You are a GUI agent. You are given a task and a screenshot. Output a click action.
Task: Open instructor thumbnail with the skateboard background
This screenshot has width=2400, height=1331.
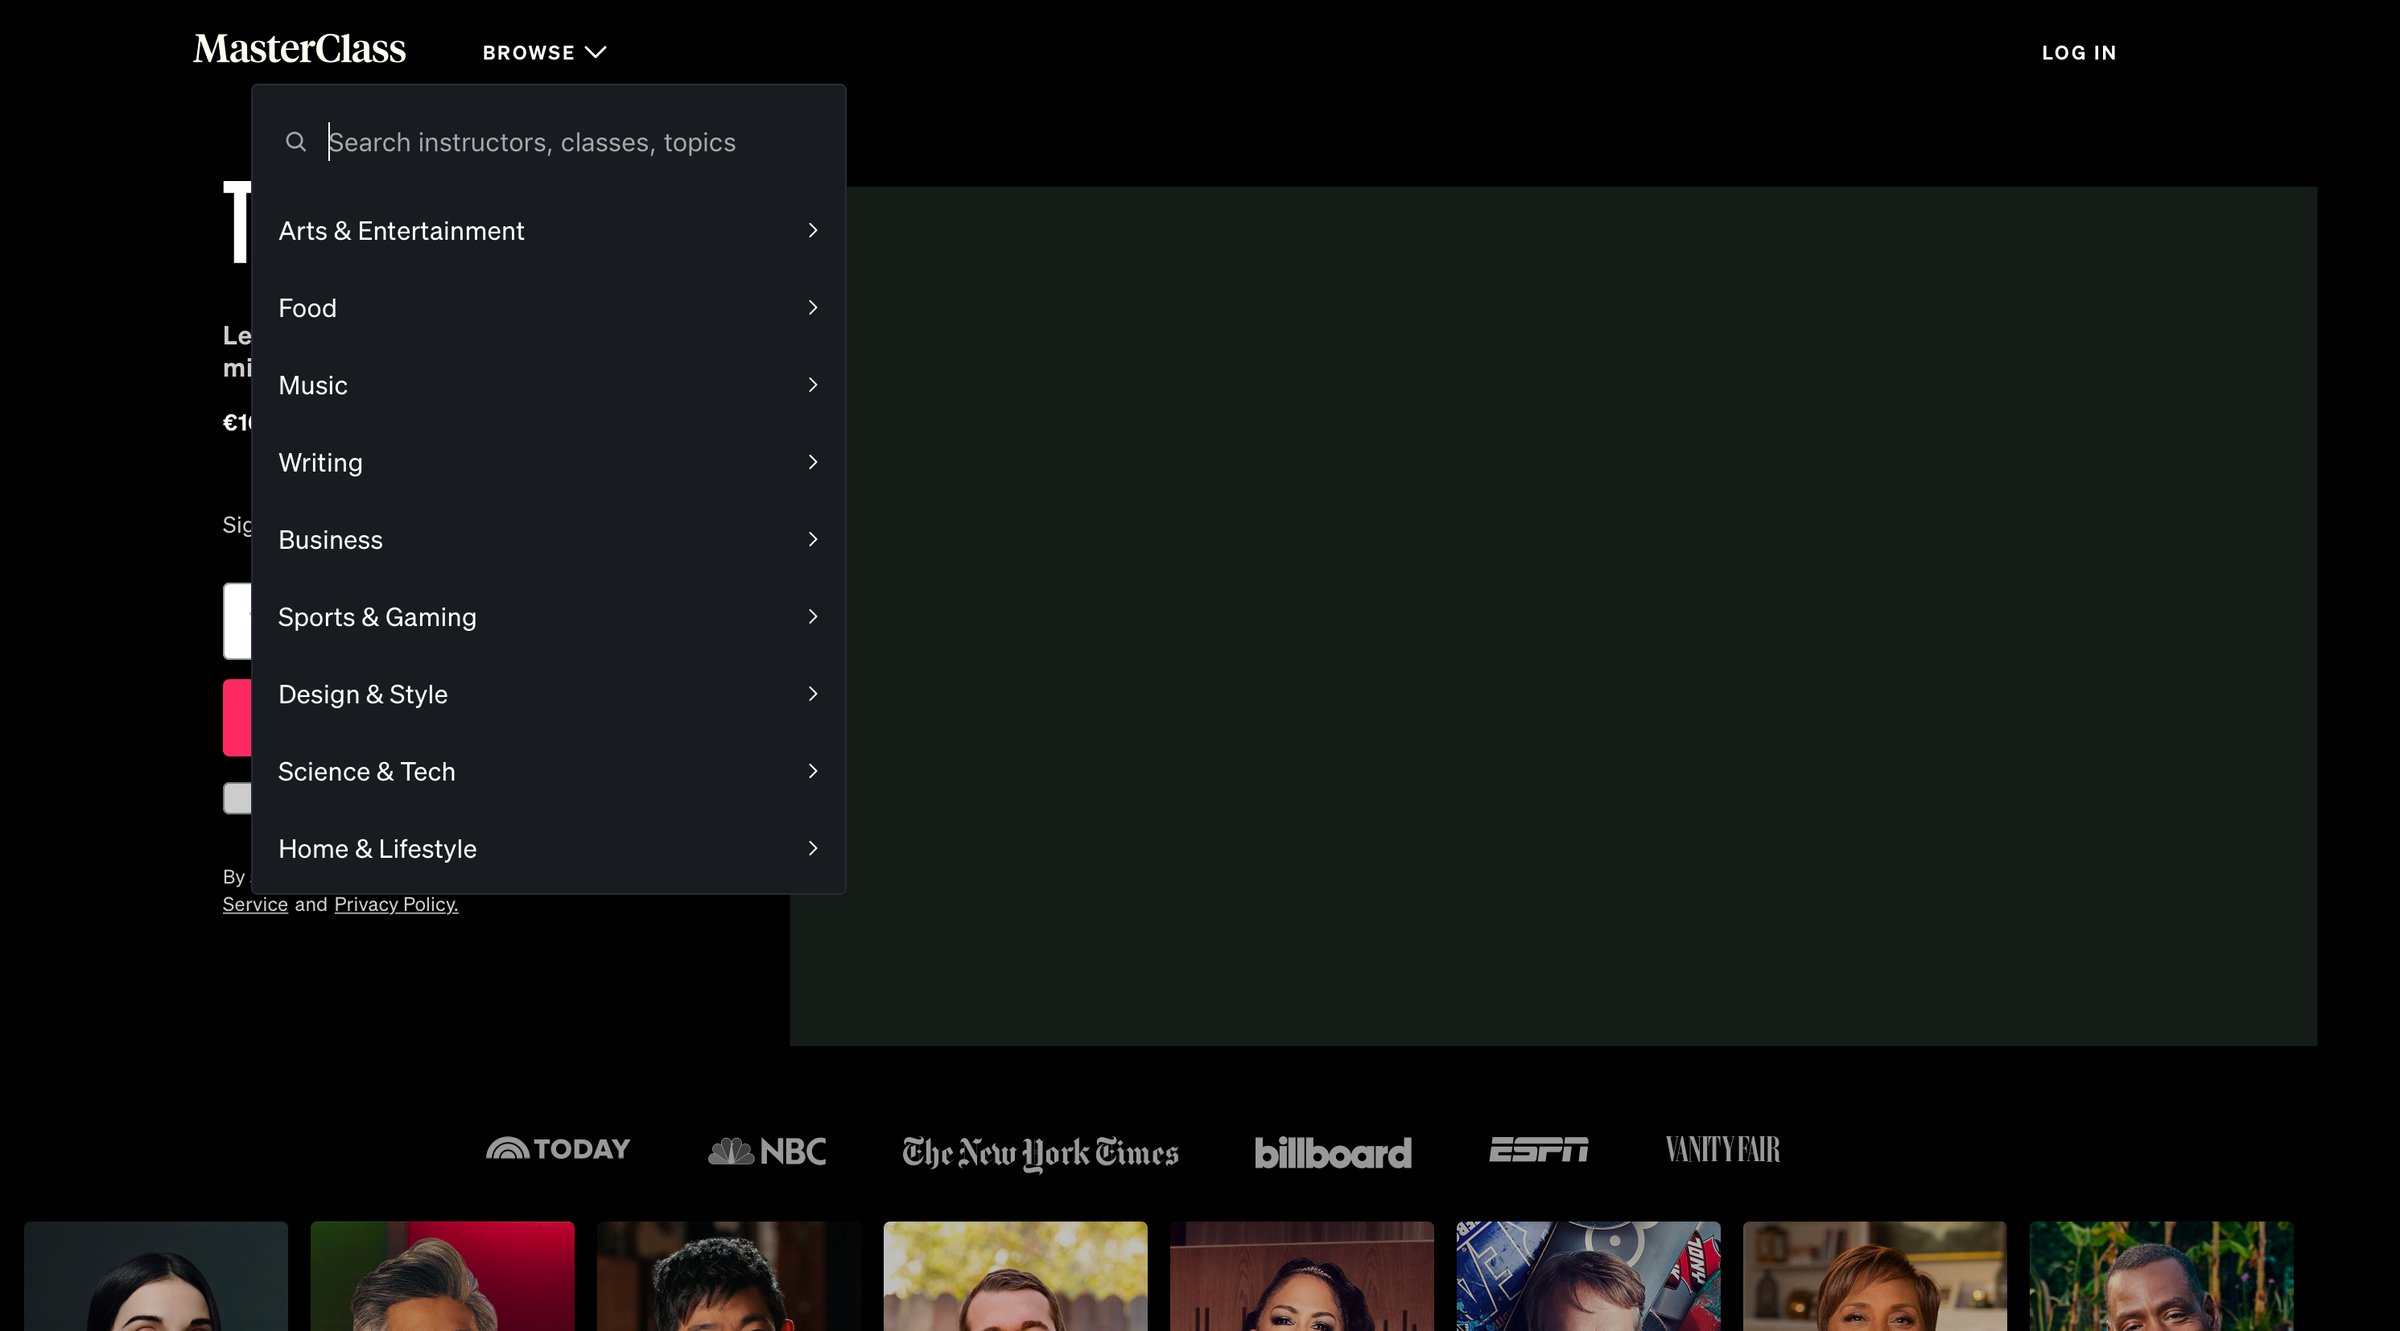(1588, 1276)
